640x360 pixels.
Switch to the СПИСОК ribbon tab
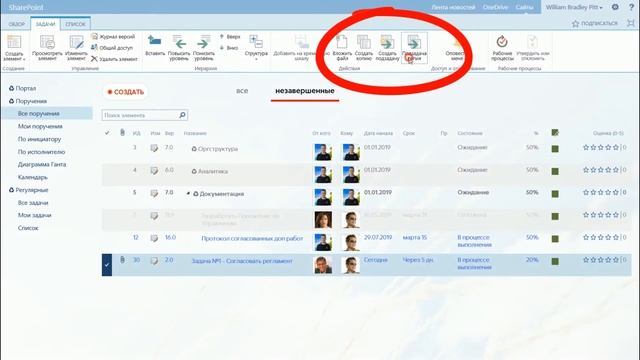[x=76, y=24]
